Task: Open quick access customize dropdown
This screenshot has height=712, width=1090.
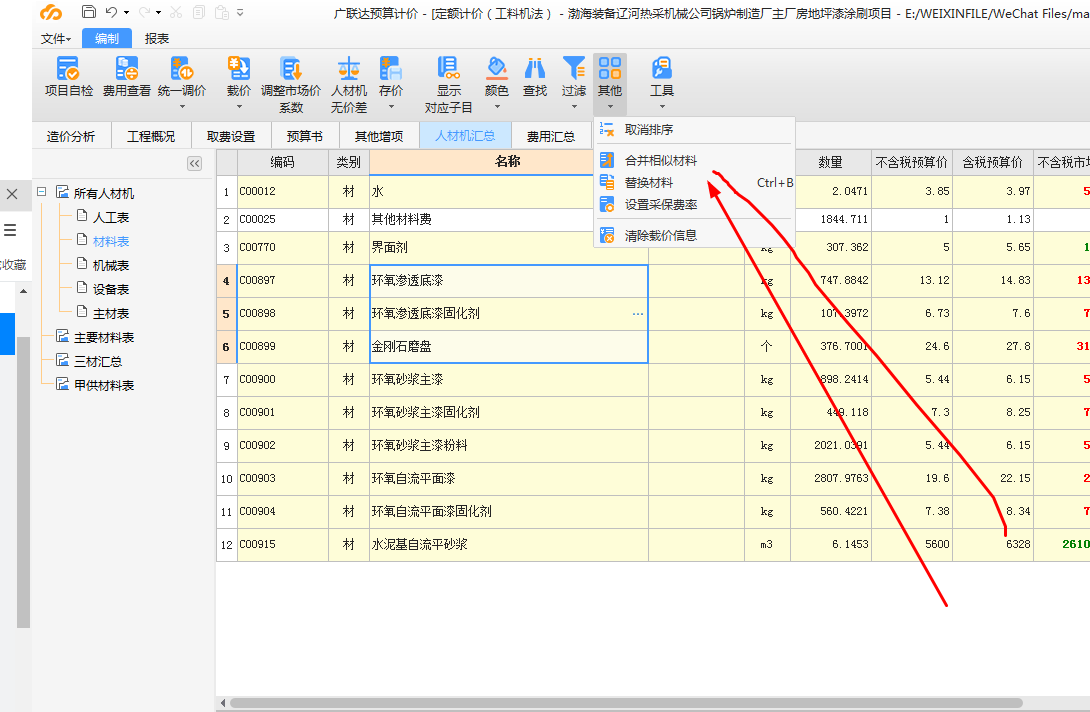Action: [241, 13]
